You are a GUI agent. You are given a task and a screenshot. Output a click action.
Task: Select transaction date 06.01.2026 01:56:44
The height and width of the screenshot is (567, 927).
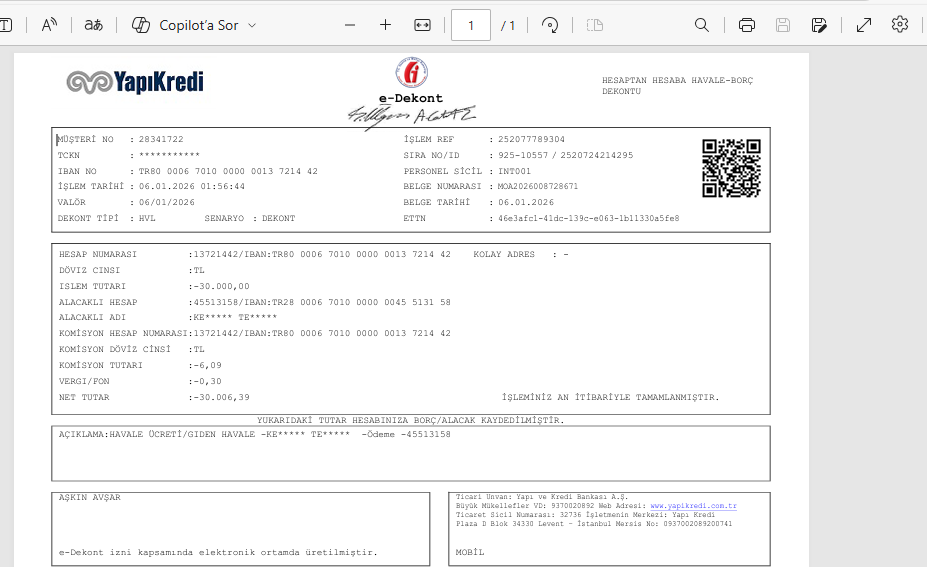[192, 186]
